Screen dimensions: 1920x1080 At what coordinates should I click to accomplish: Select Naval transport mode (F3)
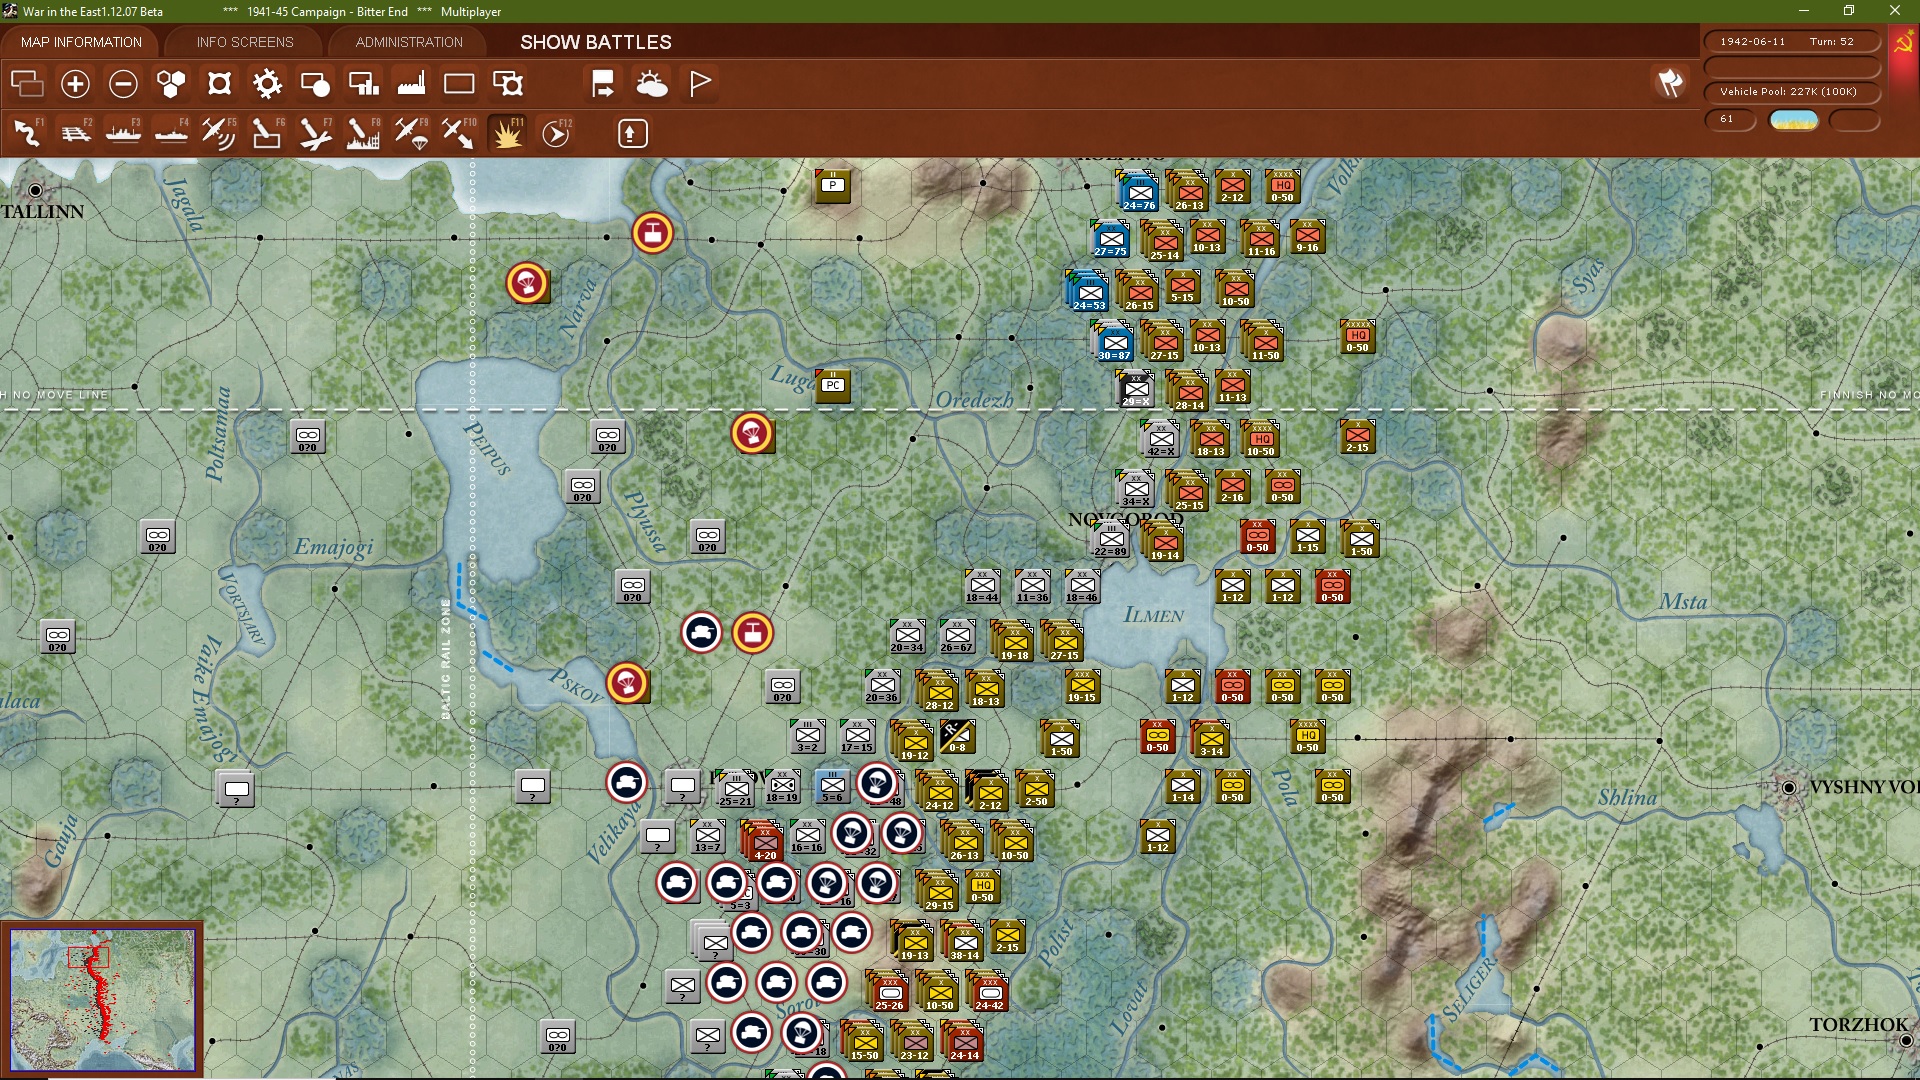[123, 133]
